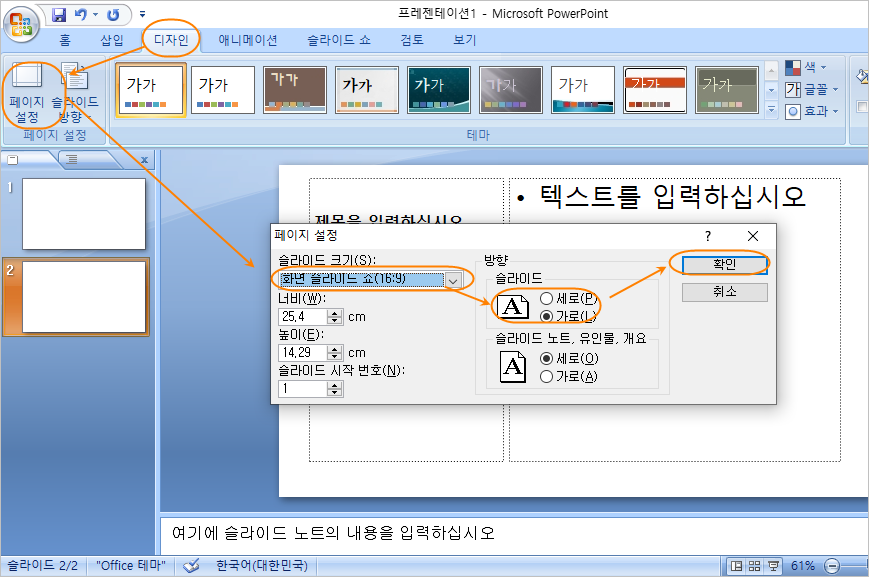
Task: Open the 보기 ribbon tab
Action: 464,40
